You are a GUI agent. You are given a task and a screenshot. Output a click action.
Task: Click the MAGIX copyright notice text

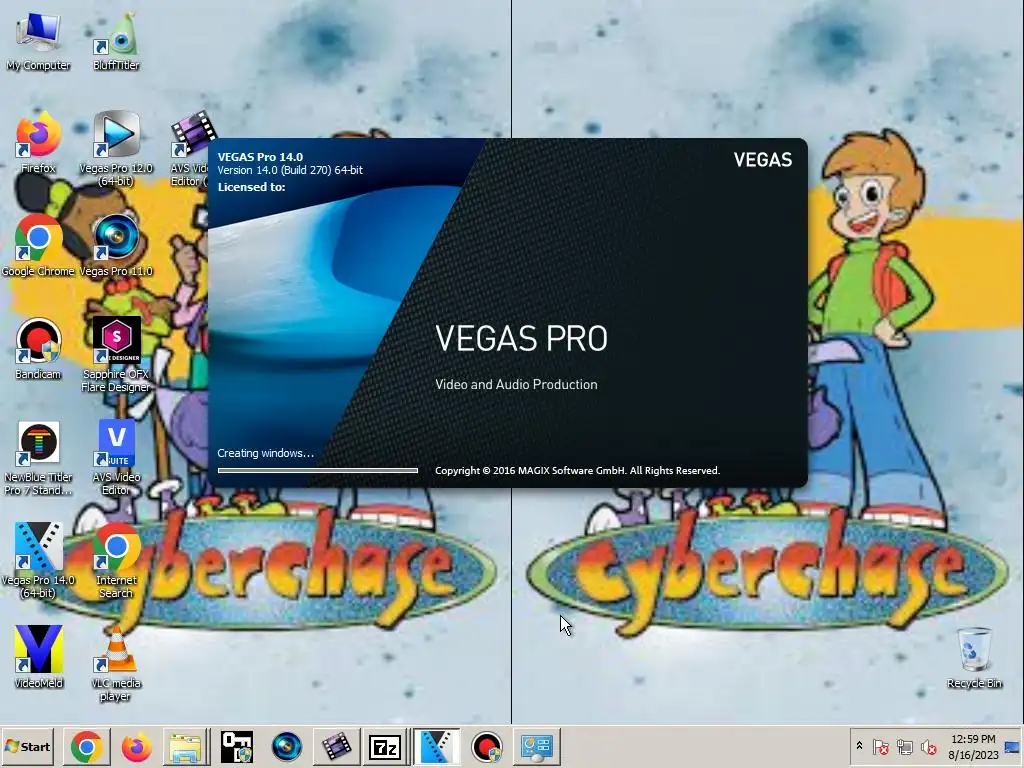tap(577, 470)
